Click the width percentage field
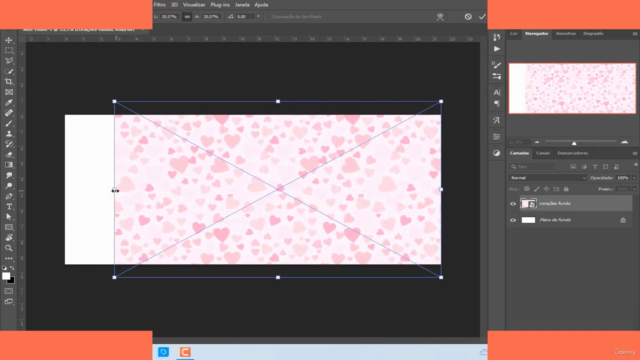 tap(169, 17)
